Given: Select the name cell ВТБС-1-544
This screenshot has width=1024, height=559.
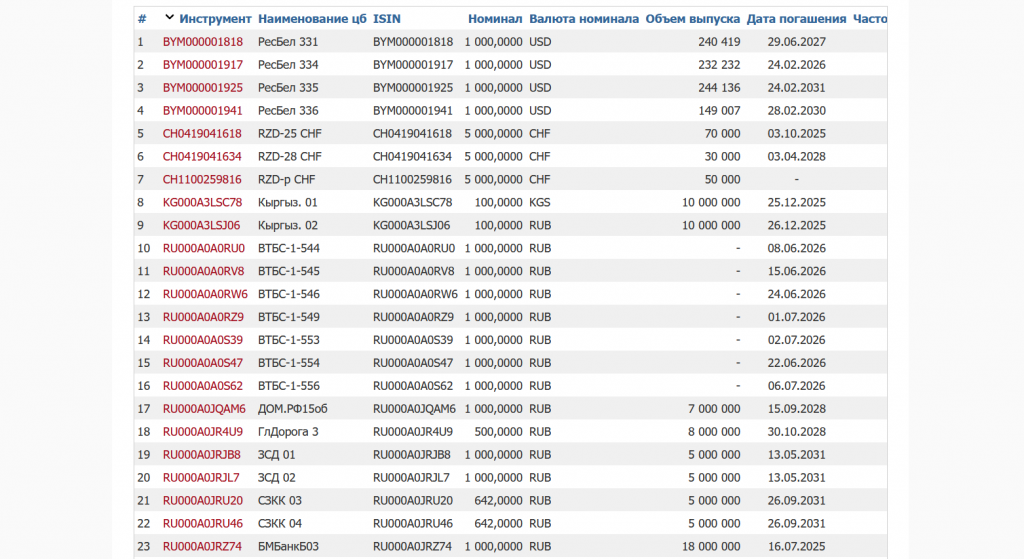Looking at the screenshot, I should coord(289,248).
